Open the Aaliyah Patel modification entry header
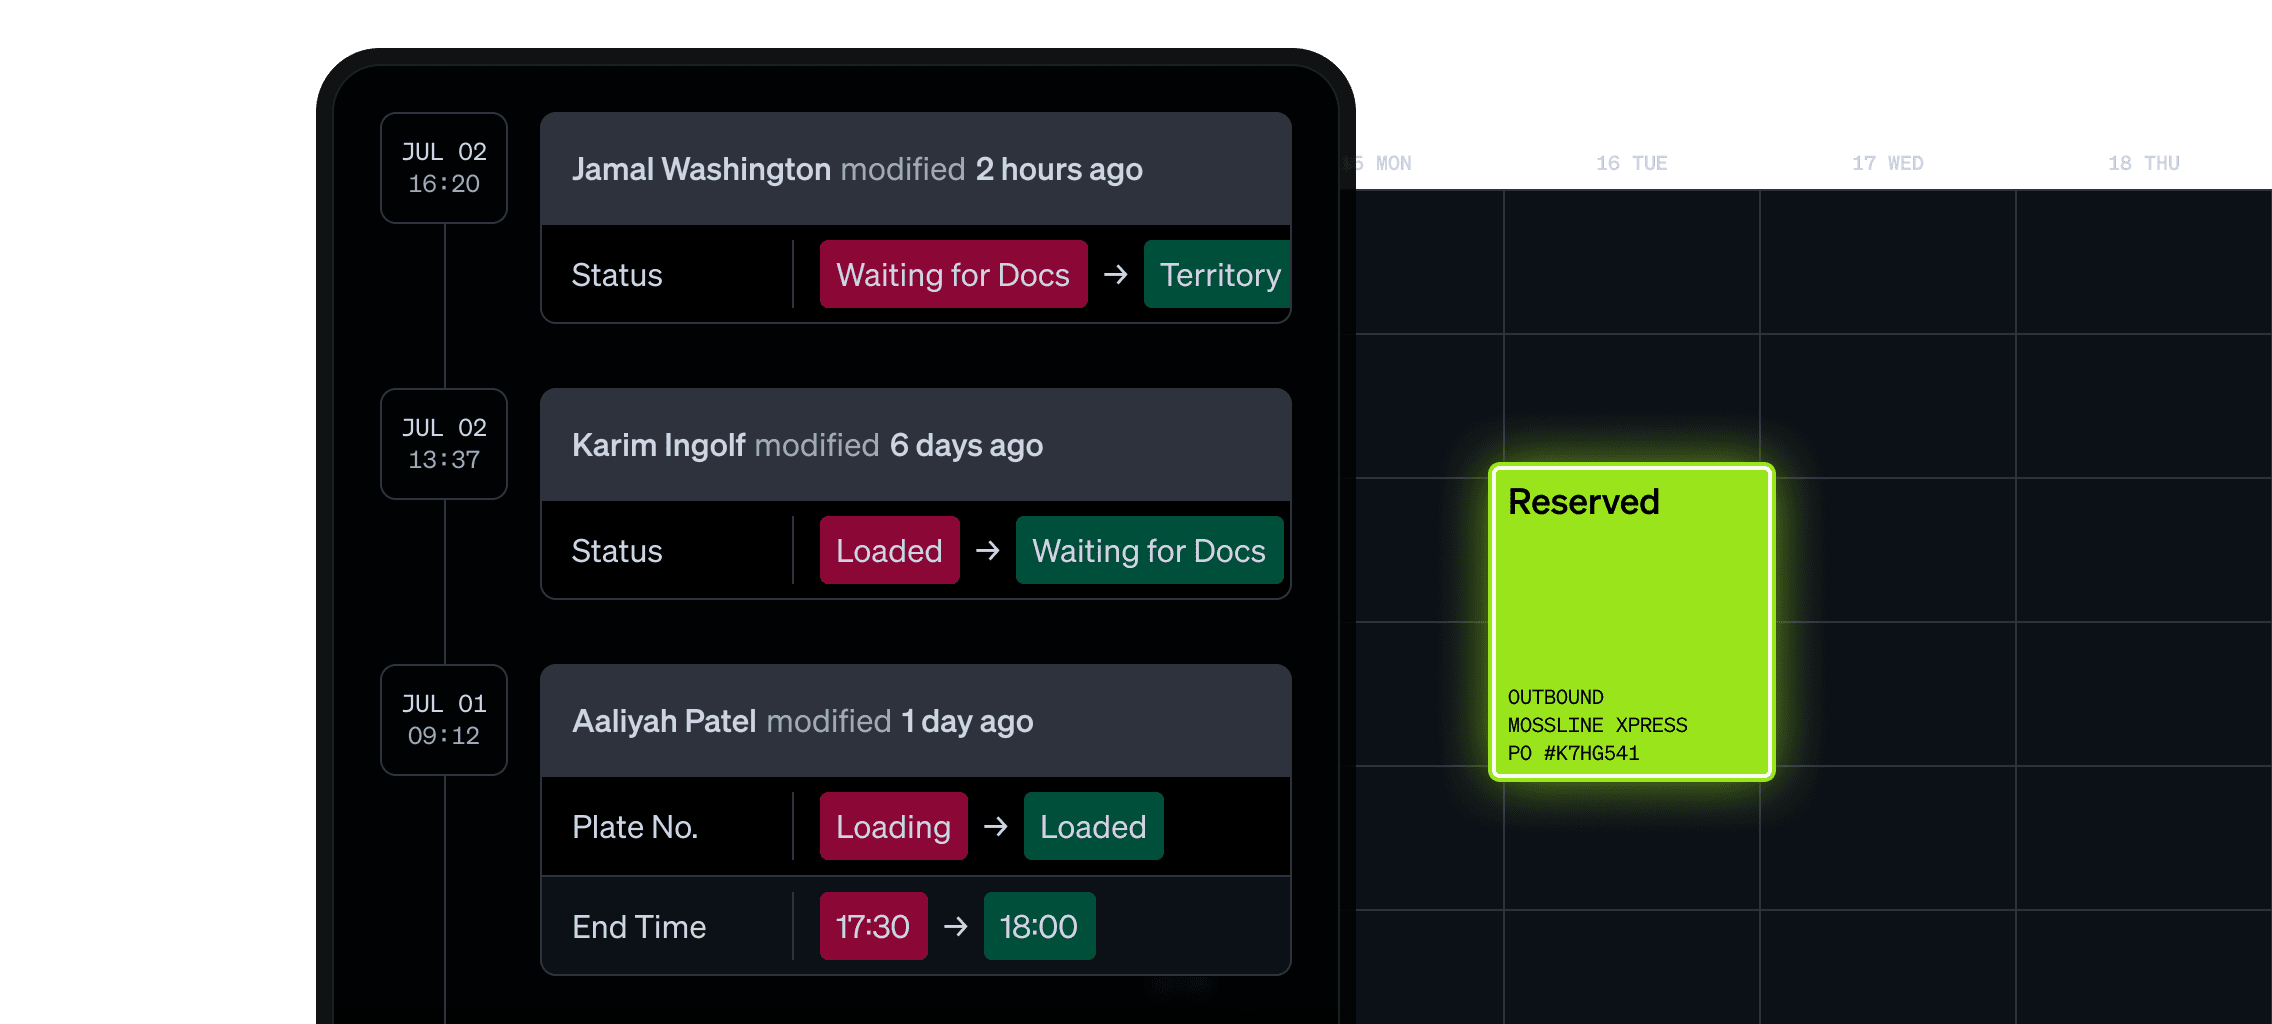 coord(916,721)
